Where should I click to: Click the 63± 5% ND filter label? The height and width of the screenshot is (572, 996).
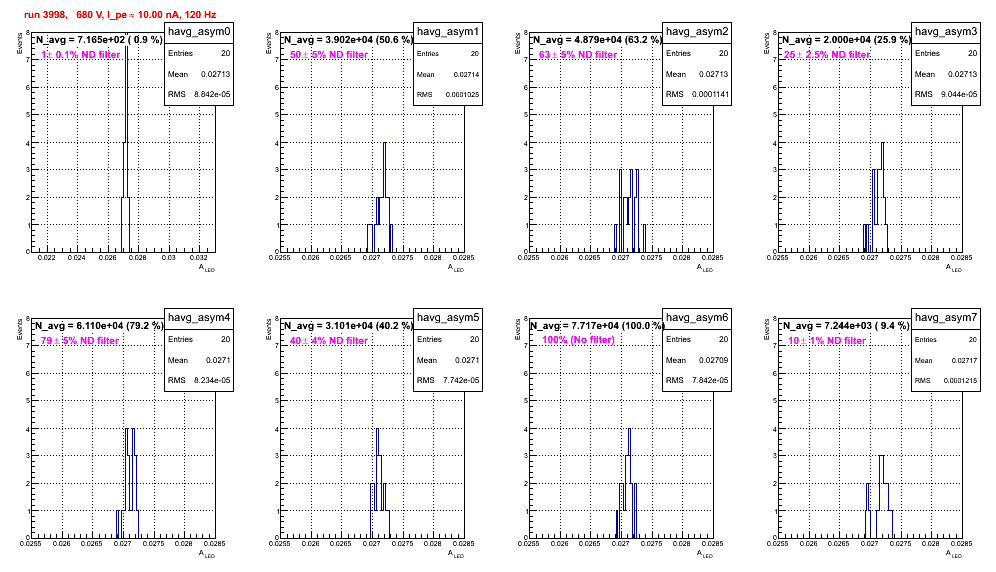click(578, 55)
